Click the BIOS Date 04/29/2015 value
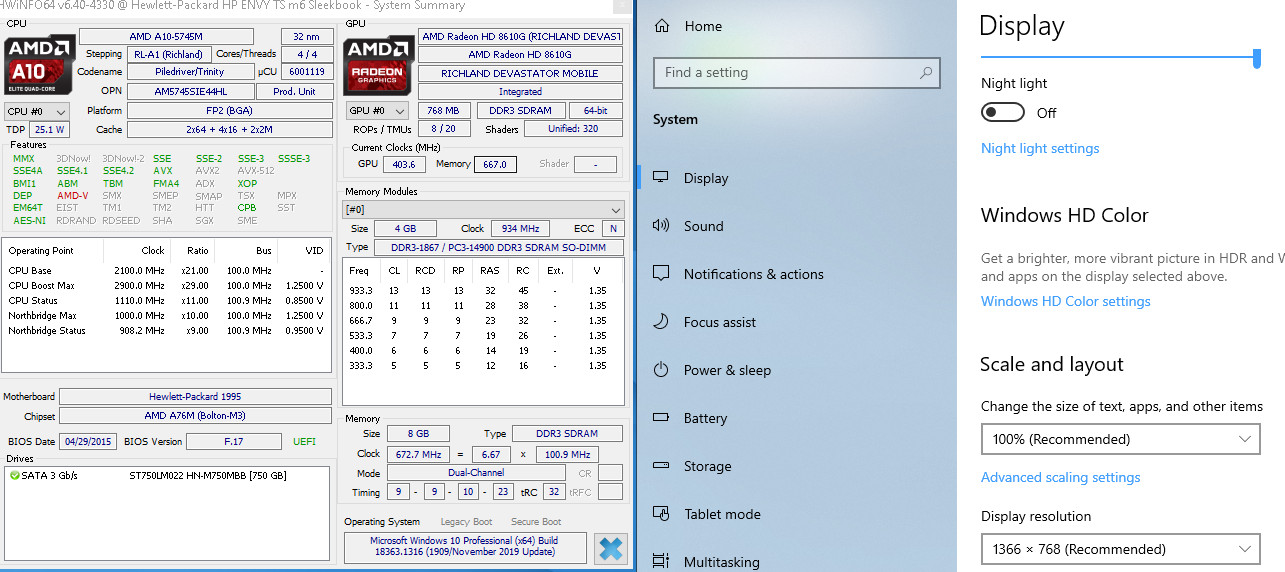Viewport: 1285px width, 572px height. coord(87,441)
